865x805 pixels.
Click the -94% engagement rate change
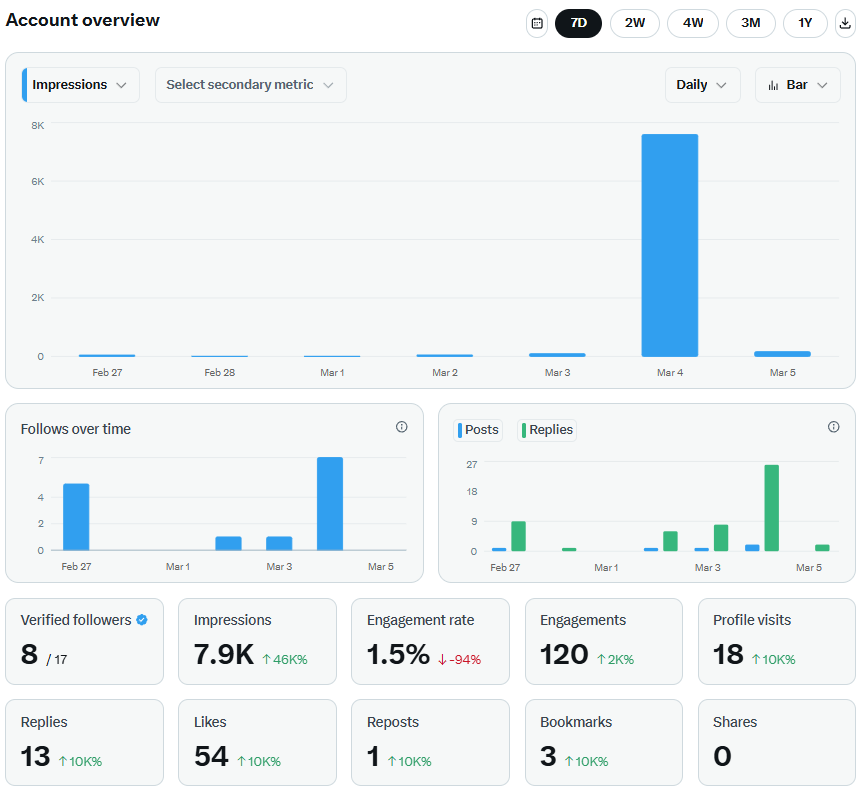point(460,659)
